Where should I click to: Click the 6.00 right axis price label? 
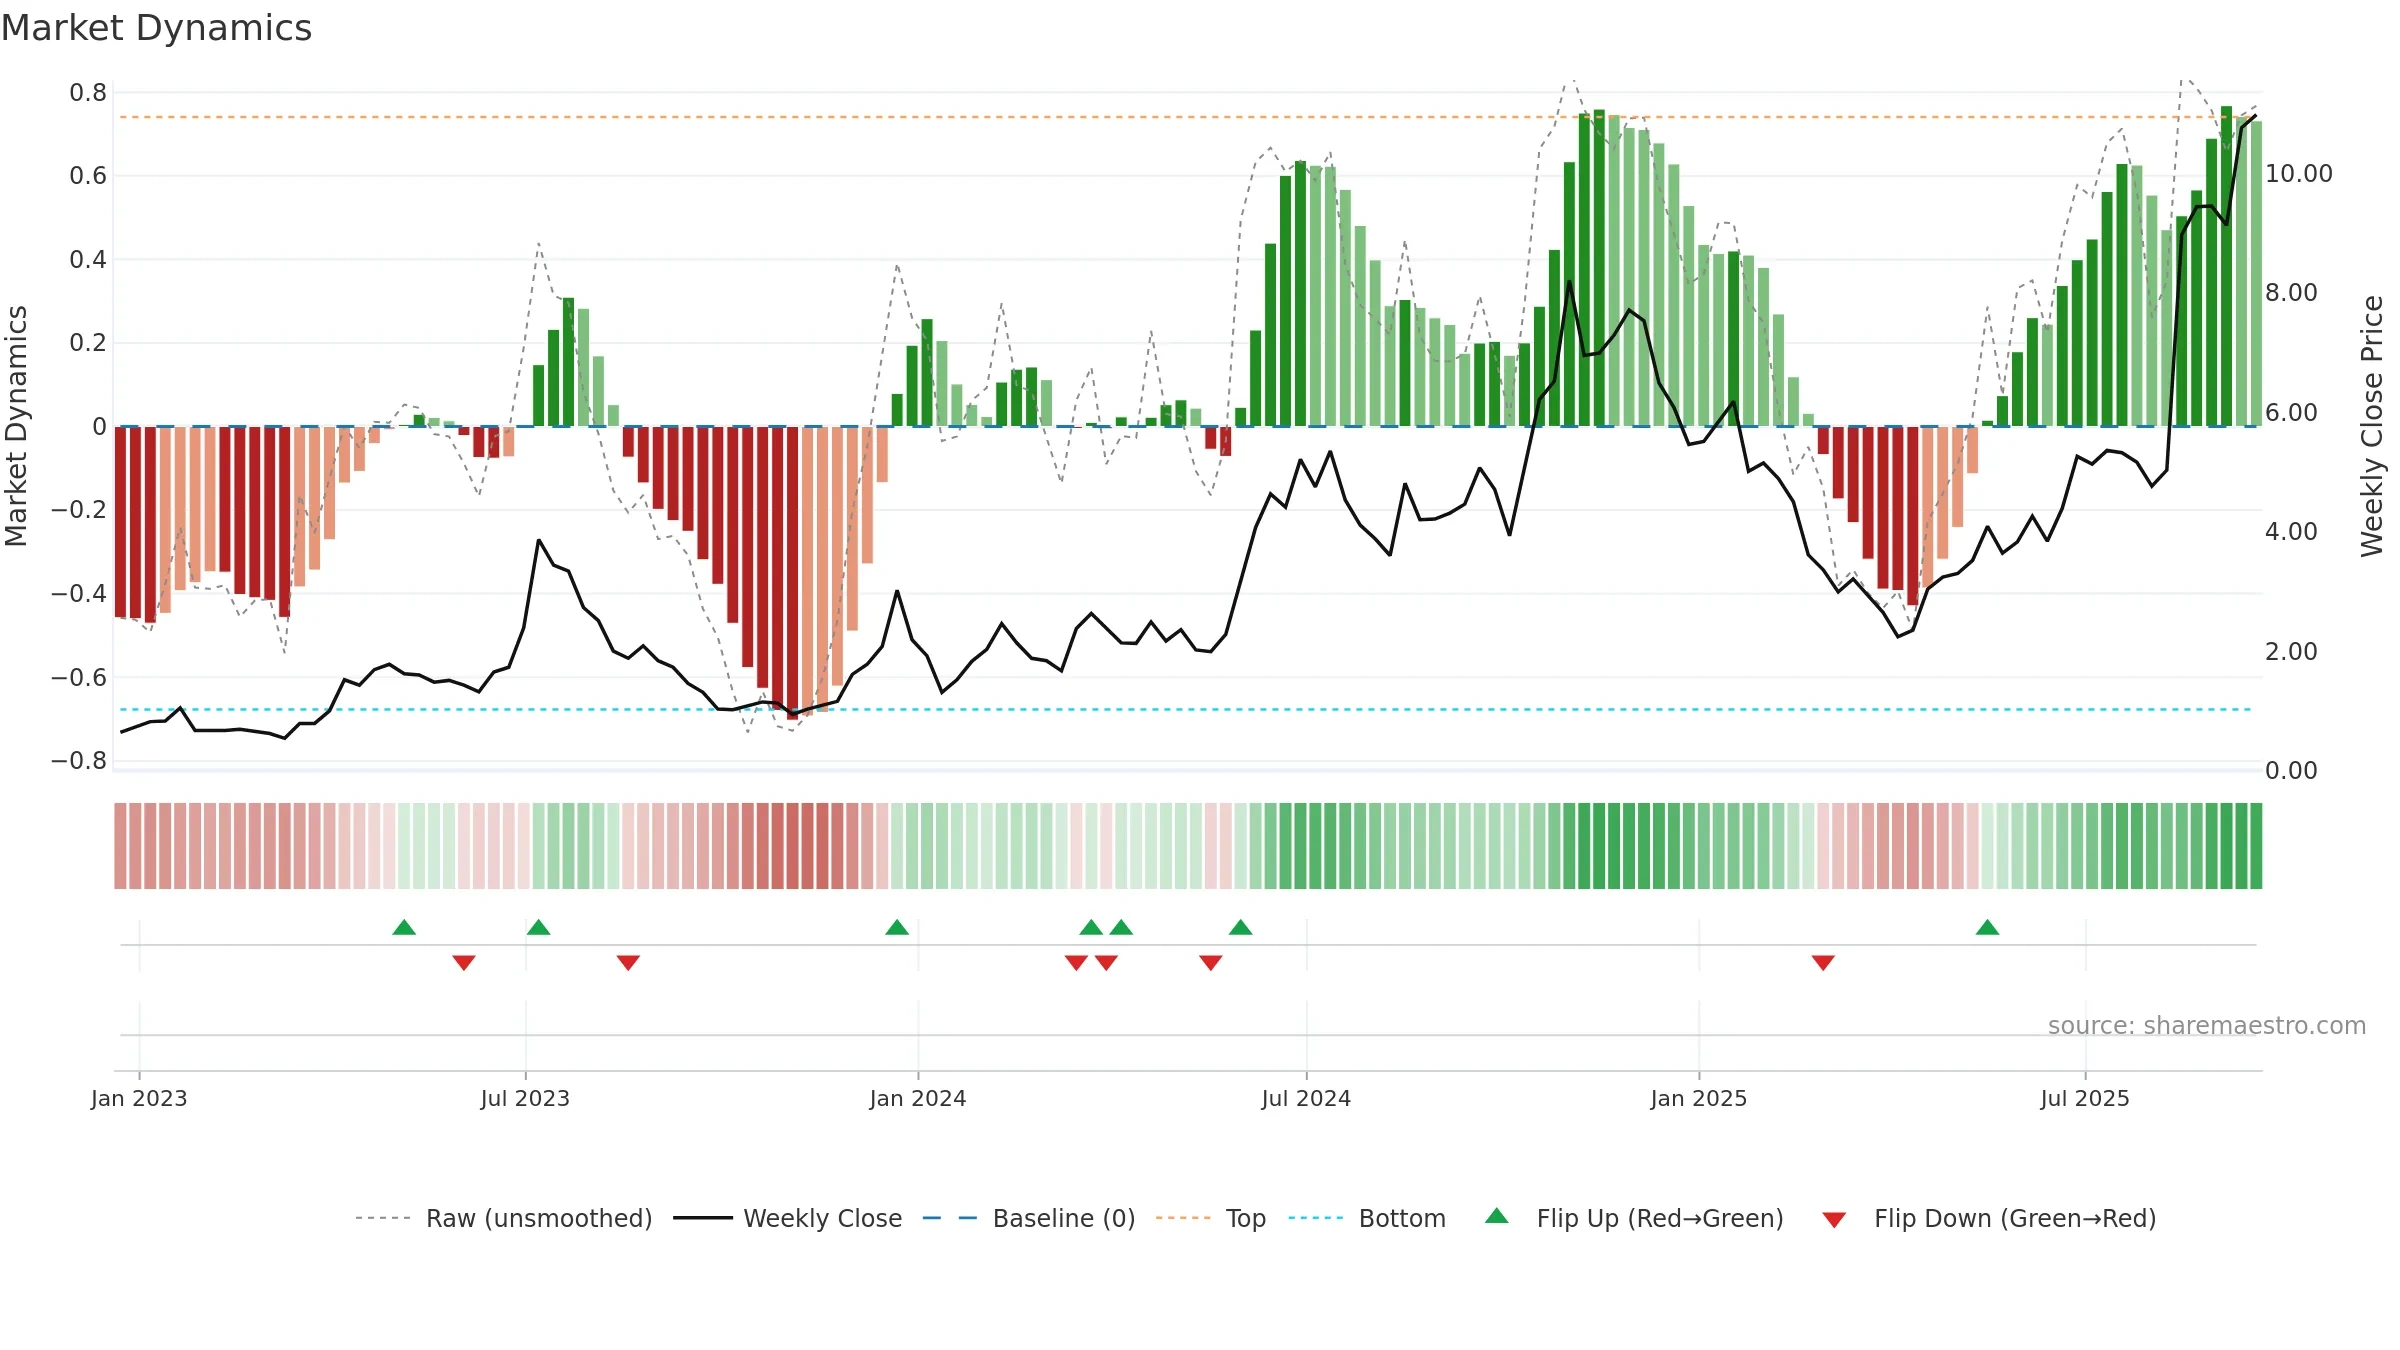2291,413
